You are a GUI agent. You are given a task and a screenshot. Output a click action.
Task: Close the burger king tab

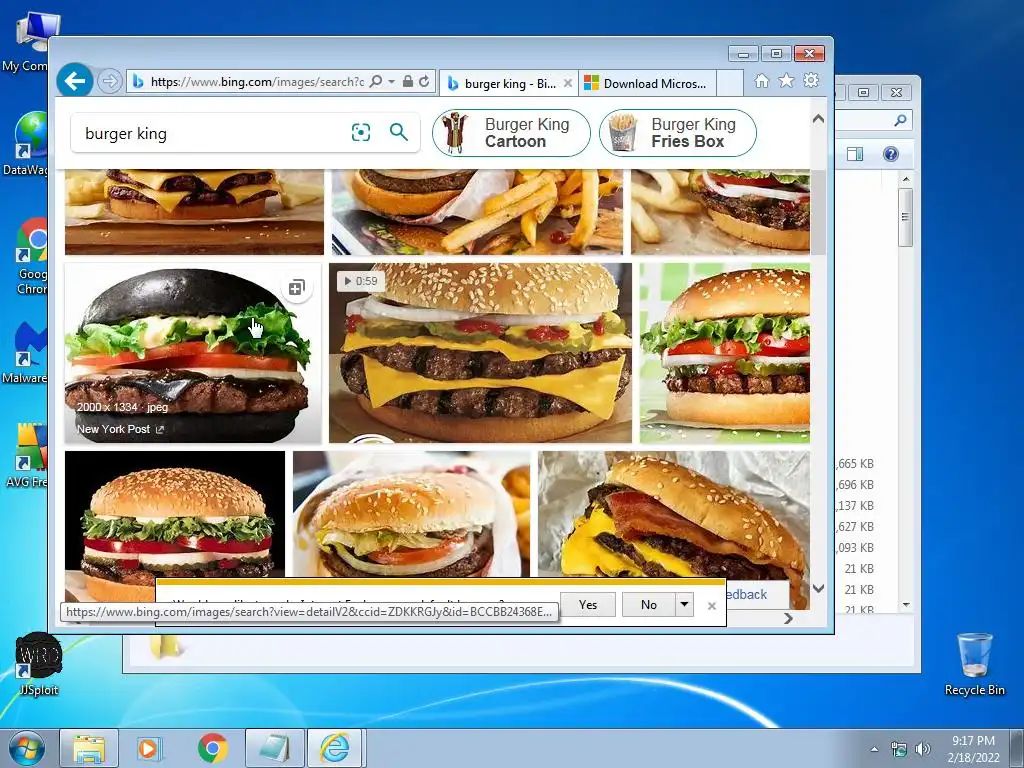click(x=568, y=84)
